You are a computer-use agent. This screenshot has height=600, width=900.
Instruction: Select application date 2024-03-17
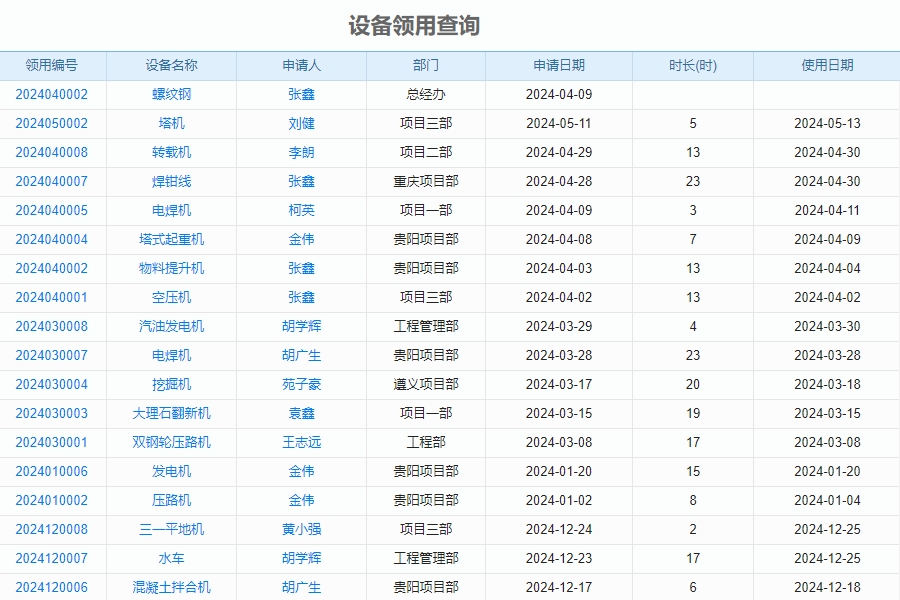(559, 384)
